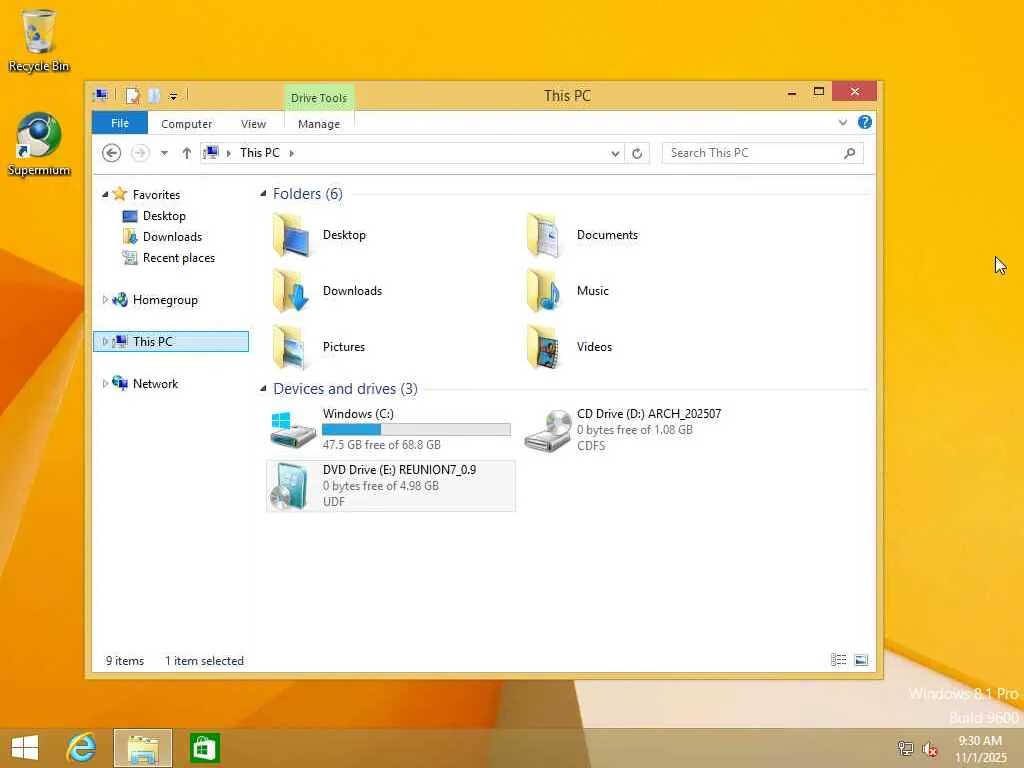Click 'This PC' in the address bar
The width and height of the screenshot is (1024, 768).
(260, 153)
